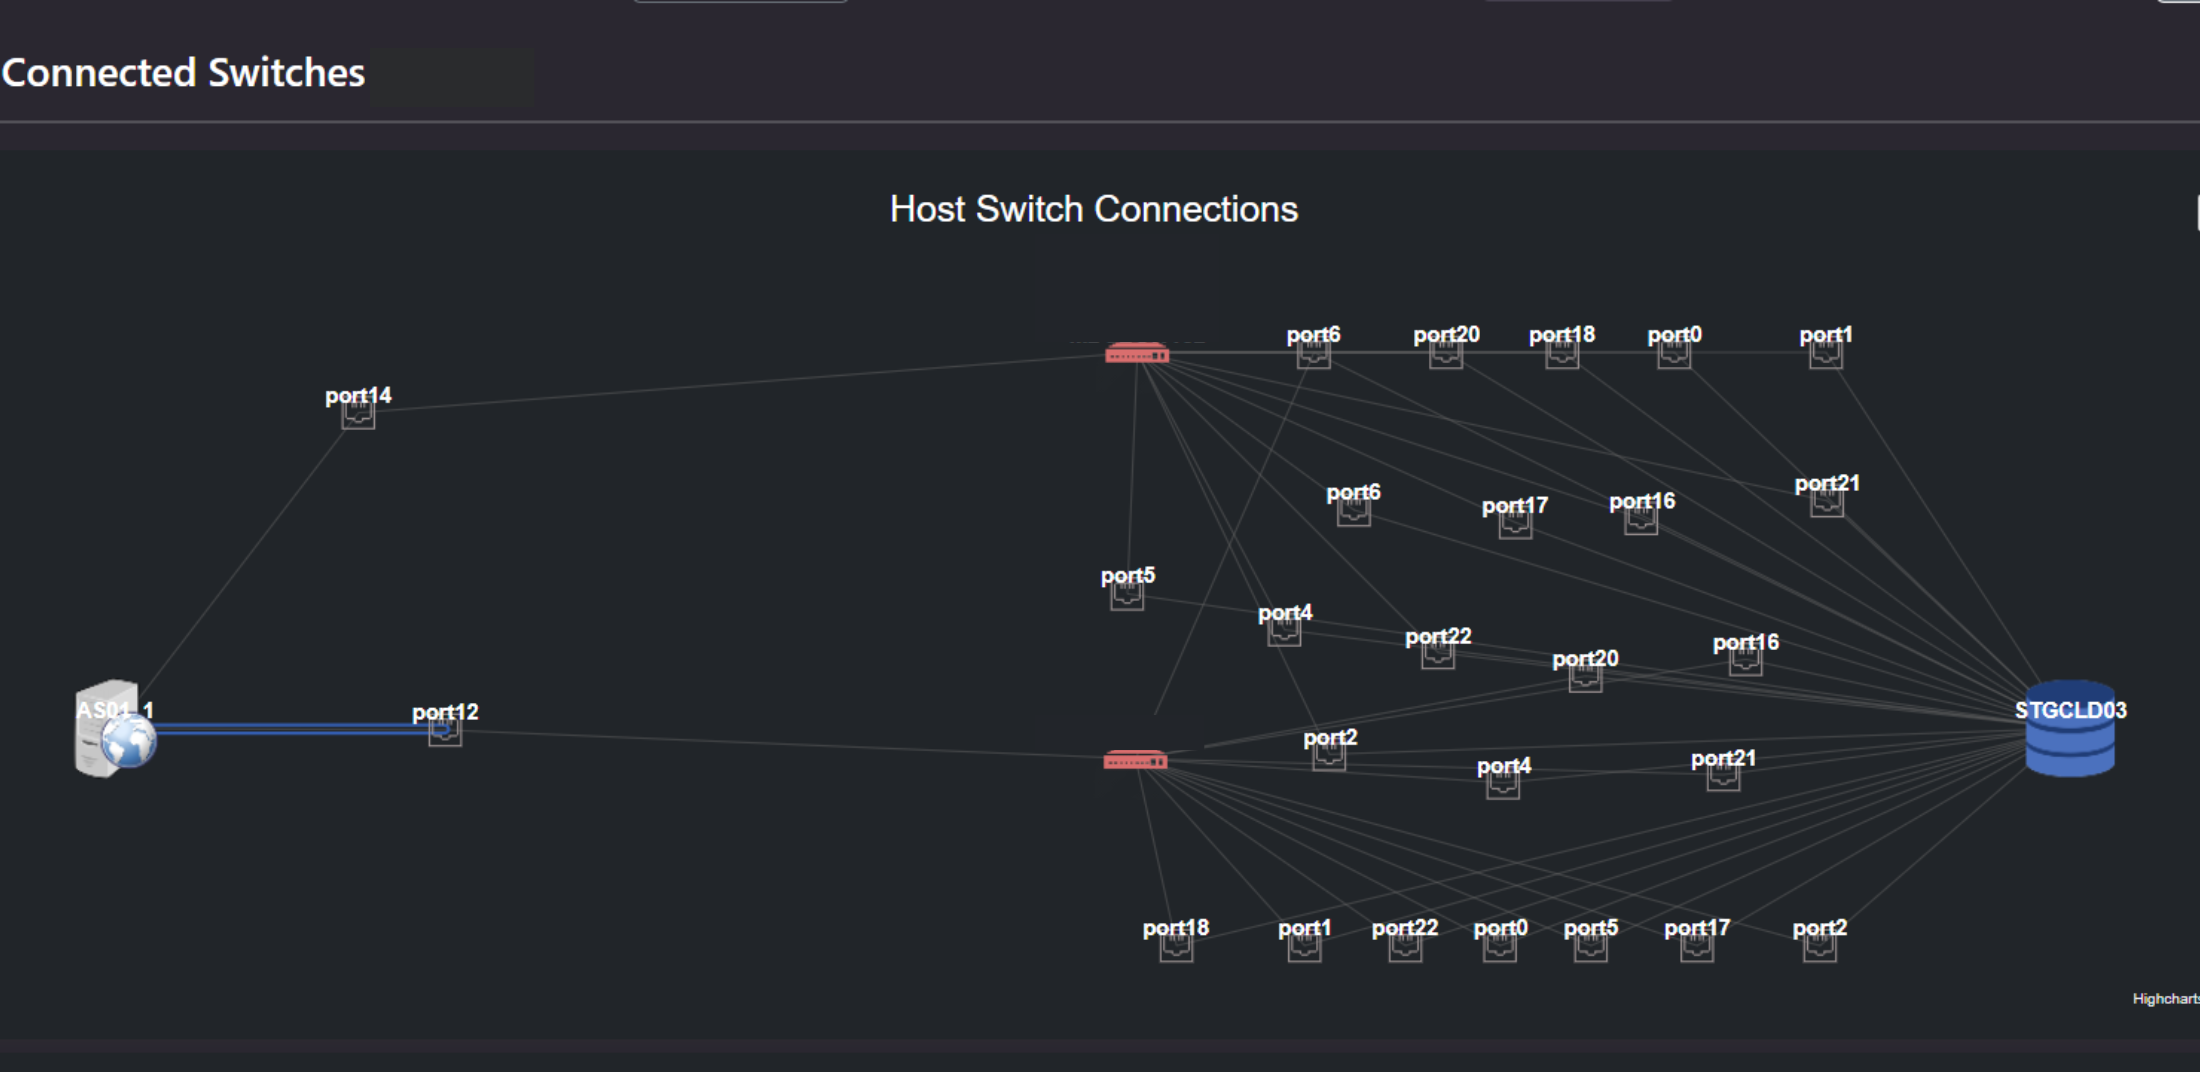This screenshot has height=1072, width=2200.
Task: Open the Highcharts credit link
Action: pyautogui.click(x=2166, y=997)
